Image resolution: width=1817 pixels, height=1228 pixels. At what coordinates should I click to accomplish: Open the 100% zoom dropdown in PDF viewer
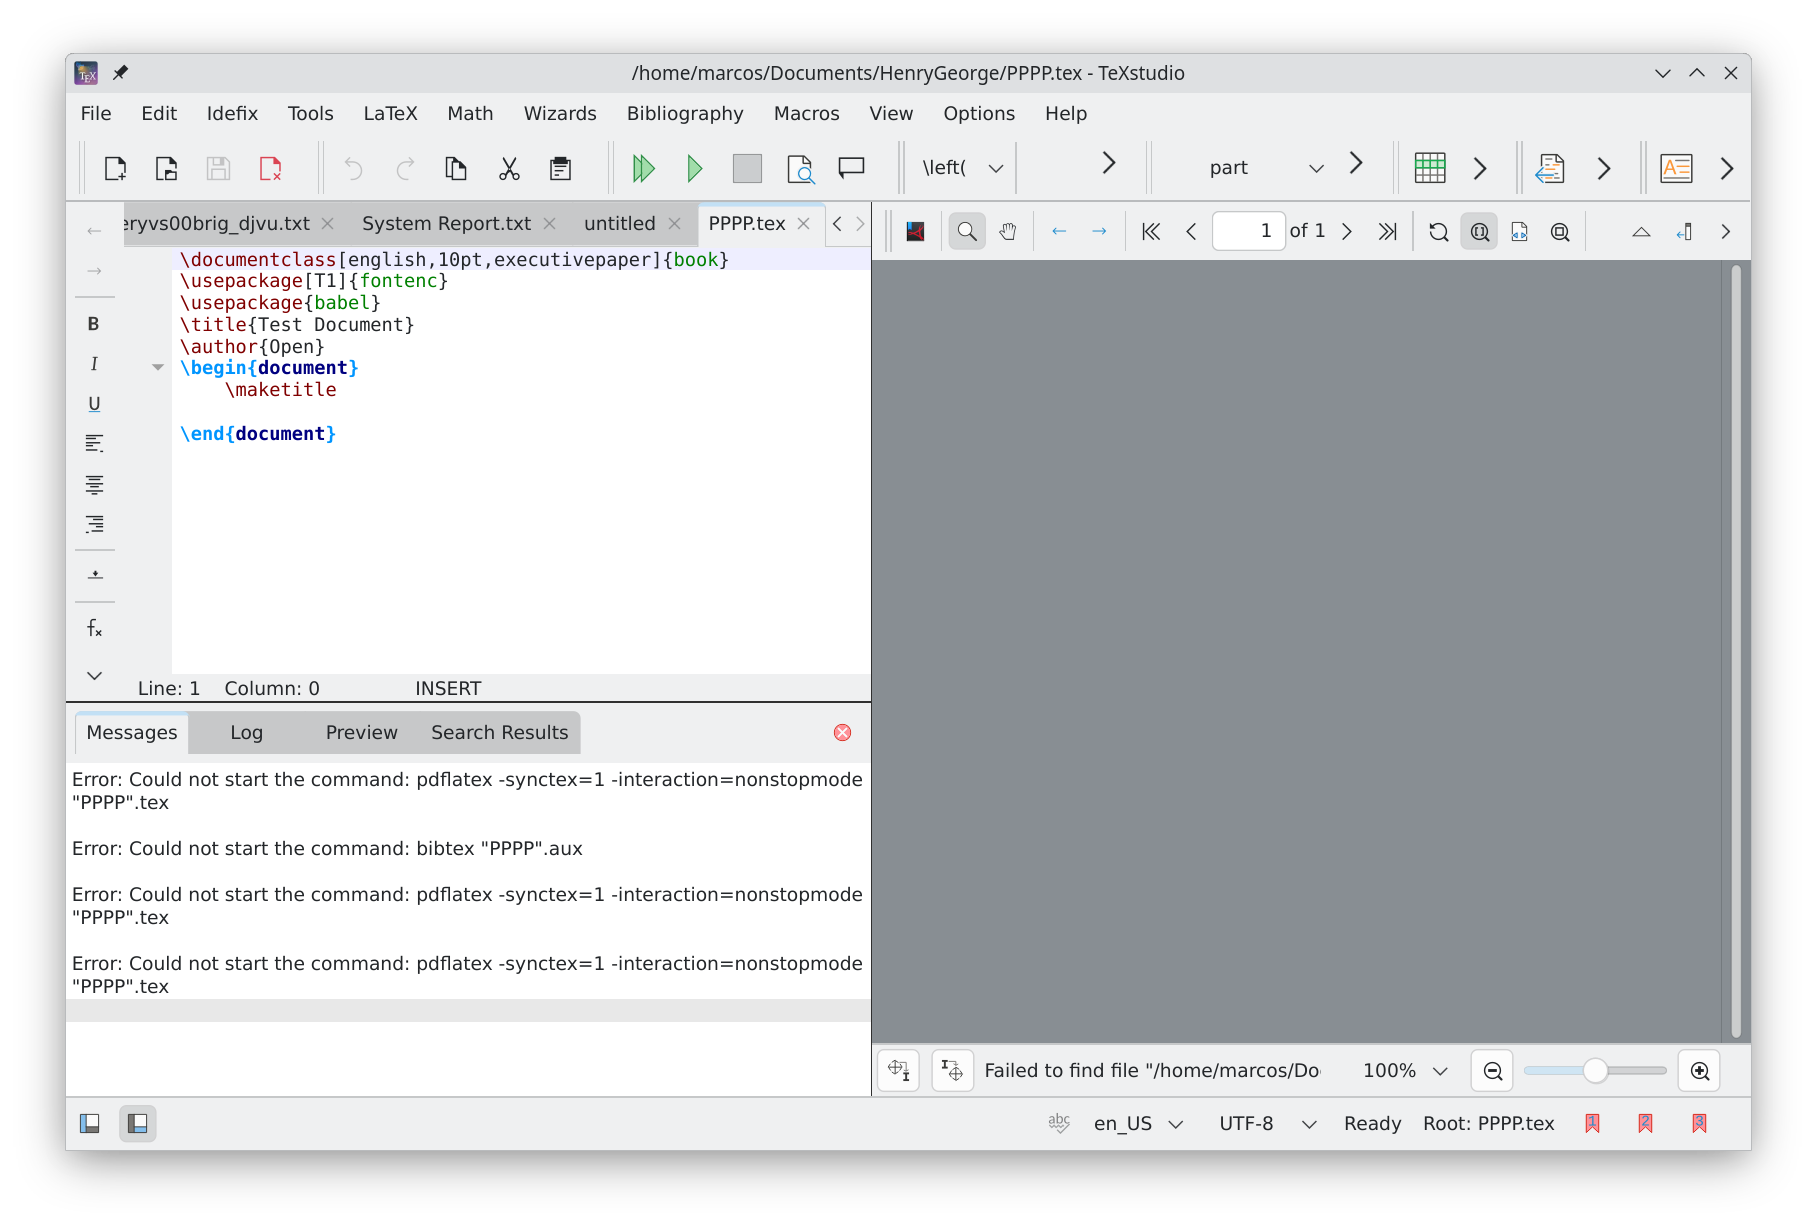(1405, 1071)
